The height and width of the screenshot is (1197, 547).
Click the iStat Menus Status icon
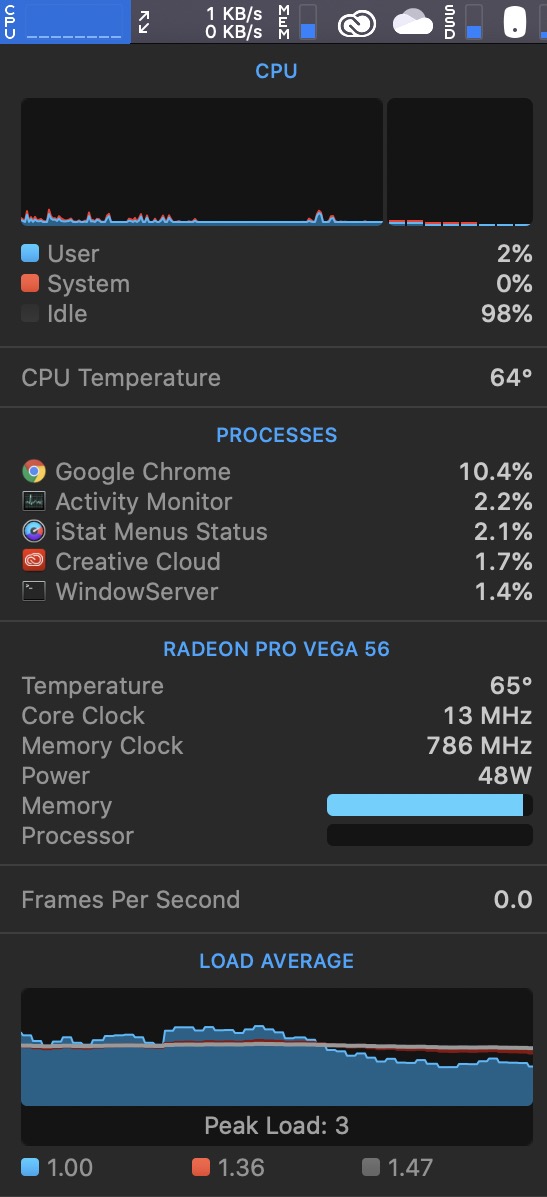coord(34,531)
